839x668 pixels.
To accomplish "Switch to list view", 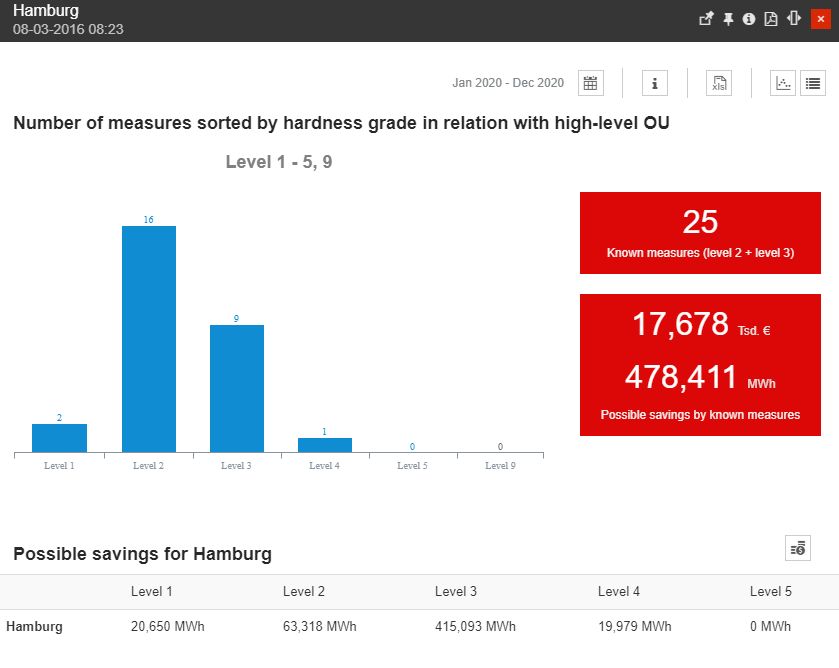I will point(812,83).
